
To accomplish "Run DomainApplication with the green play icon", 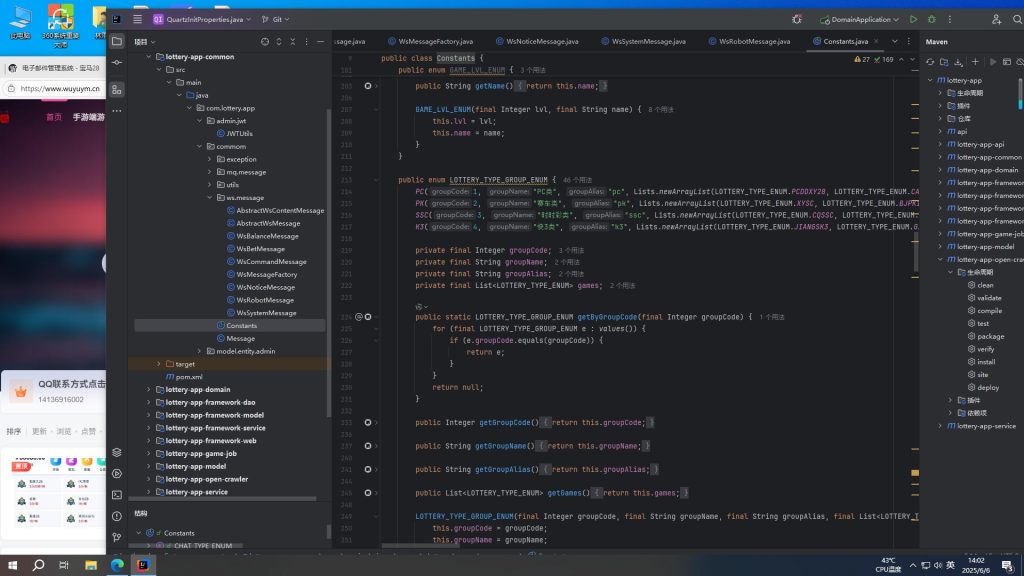I will 913,20.
